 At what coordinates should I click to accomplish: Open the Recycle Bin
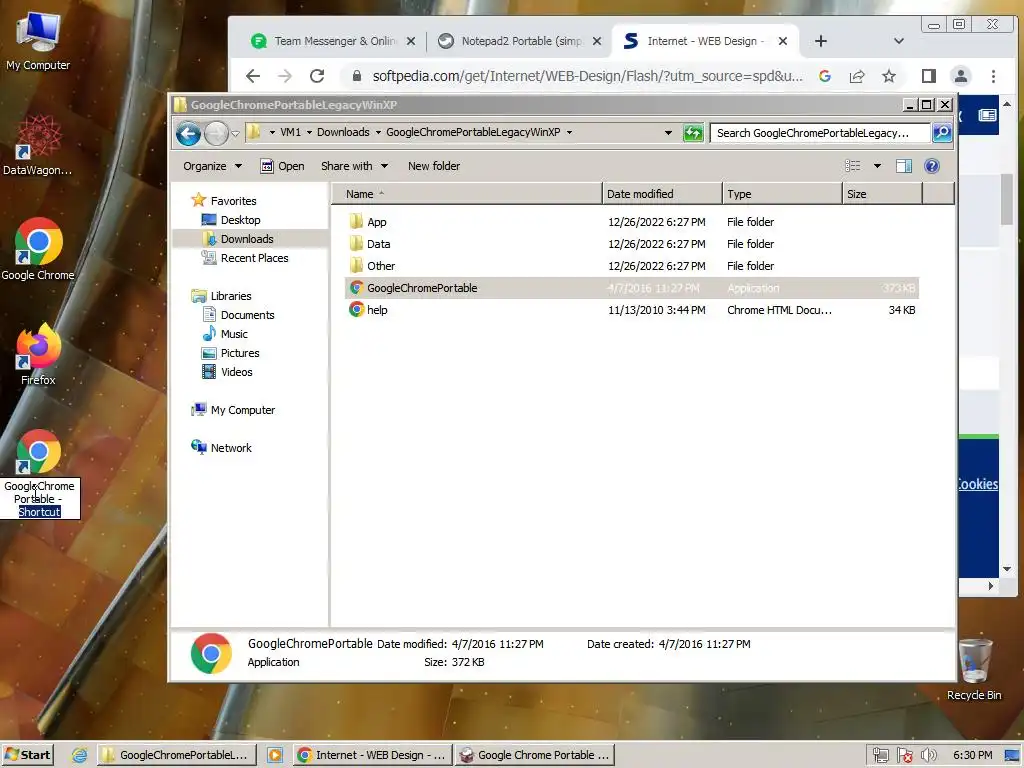974,670
